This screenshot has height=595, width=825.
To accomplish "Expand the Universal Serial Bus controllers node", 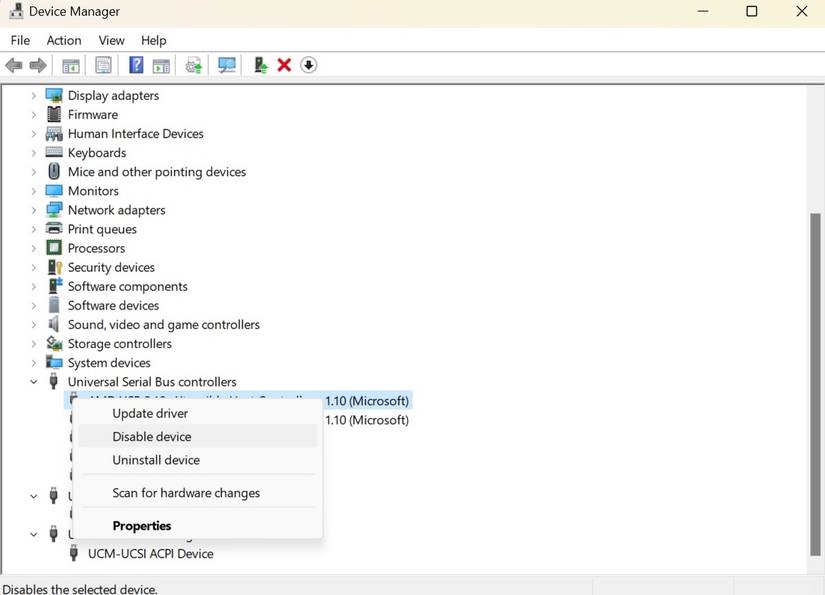I will (33, 381).
